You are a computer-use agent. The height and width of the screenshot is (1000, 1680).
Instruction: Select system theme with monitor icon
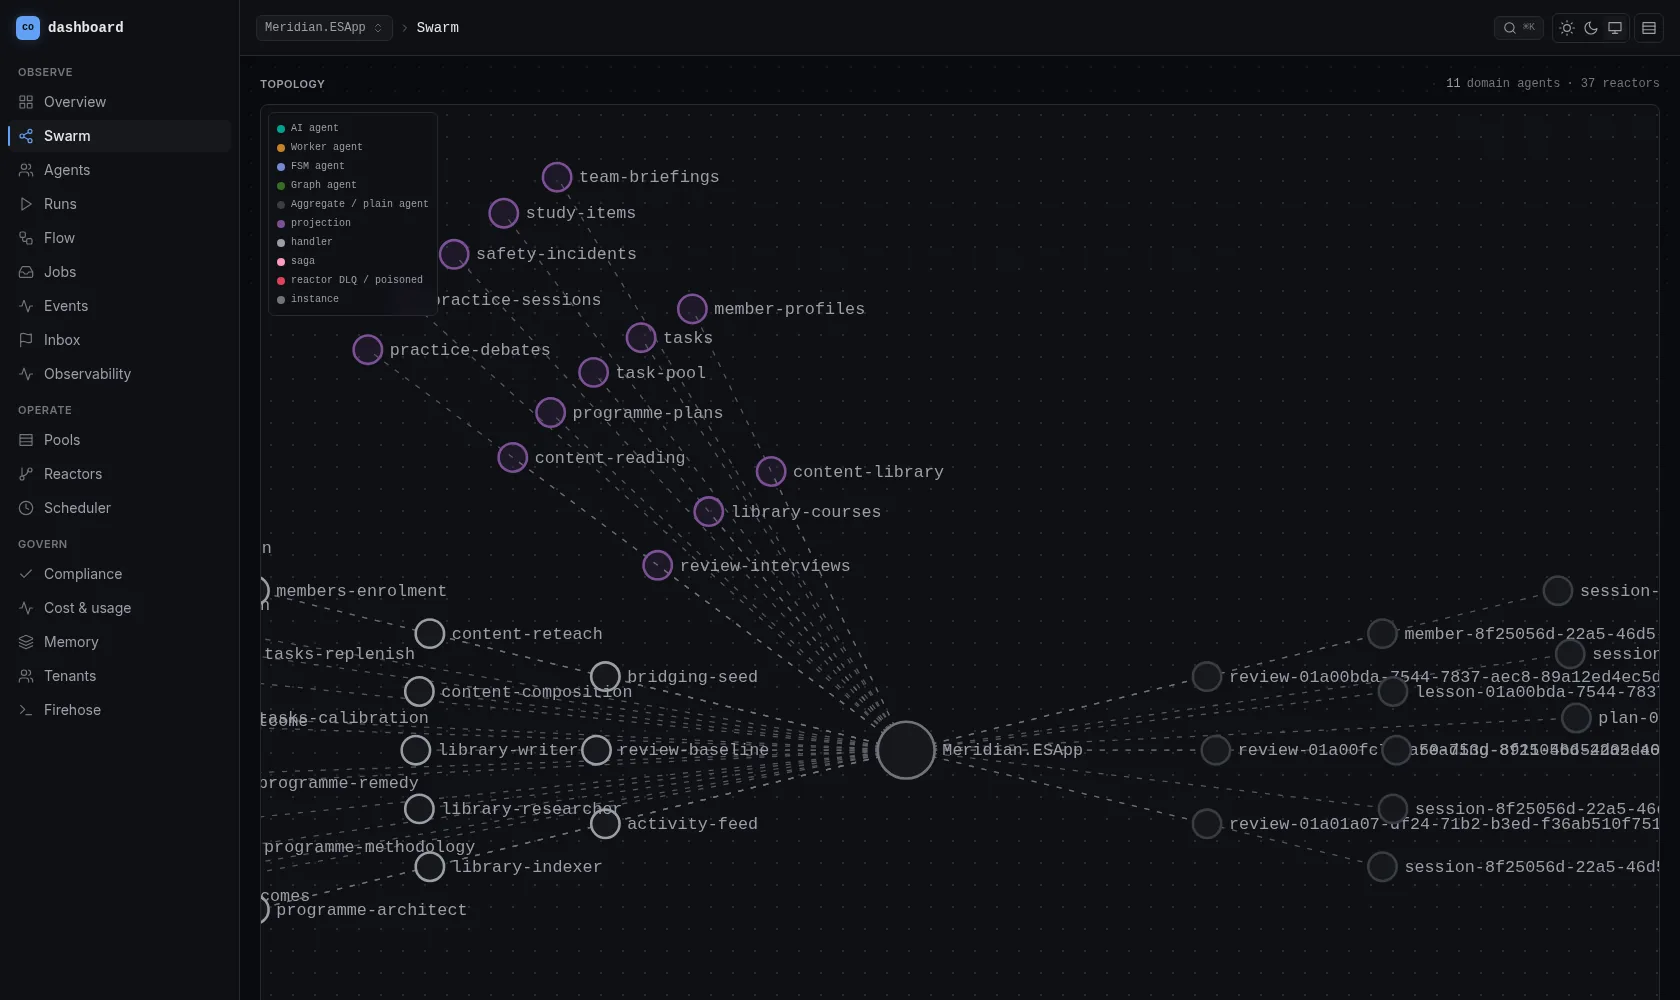(1615, 28)
